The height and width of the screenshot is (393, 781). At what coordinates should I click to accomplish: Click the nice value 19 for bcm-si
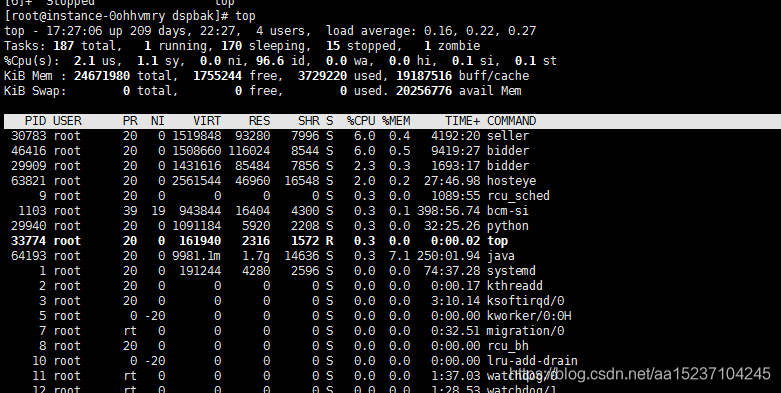tap(158, 211)
